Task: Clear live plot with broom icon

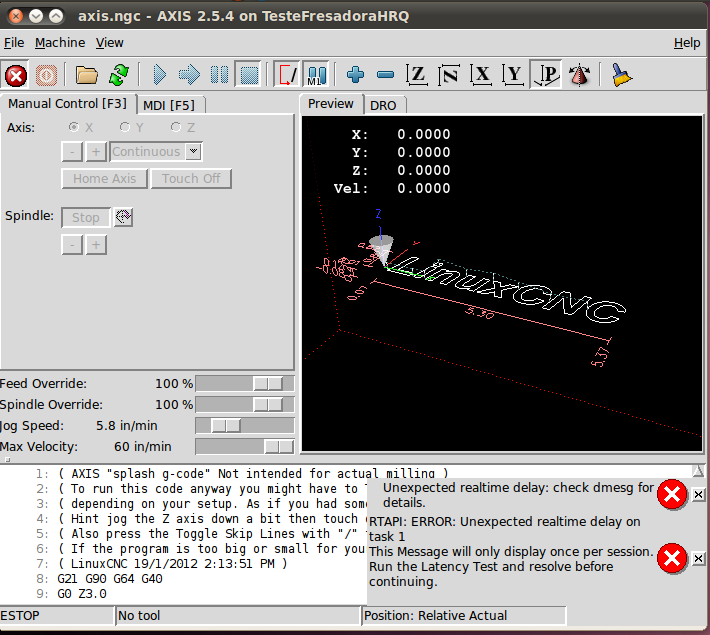Action: click(x=622, y=75)
